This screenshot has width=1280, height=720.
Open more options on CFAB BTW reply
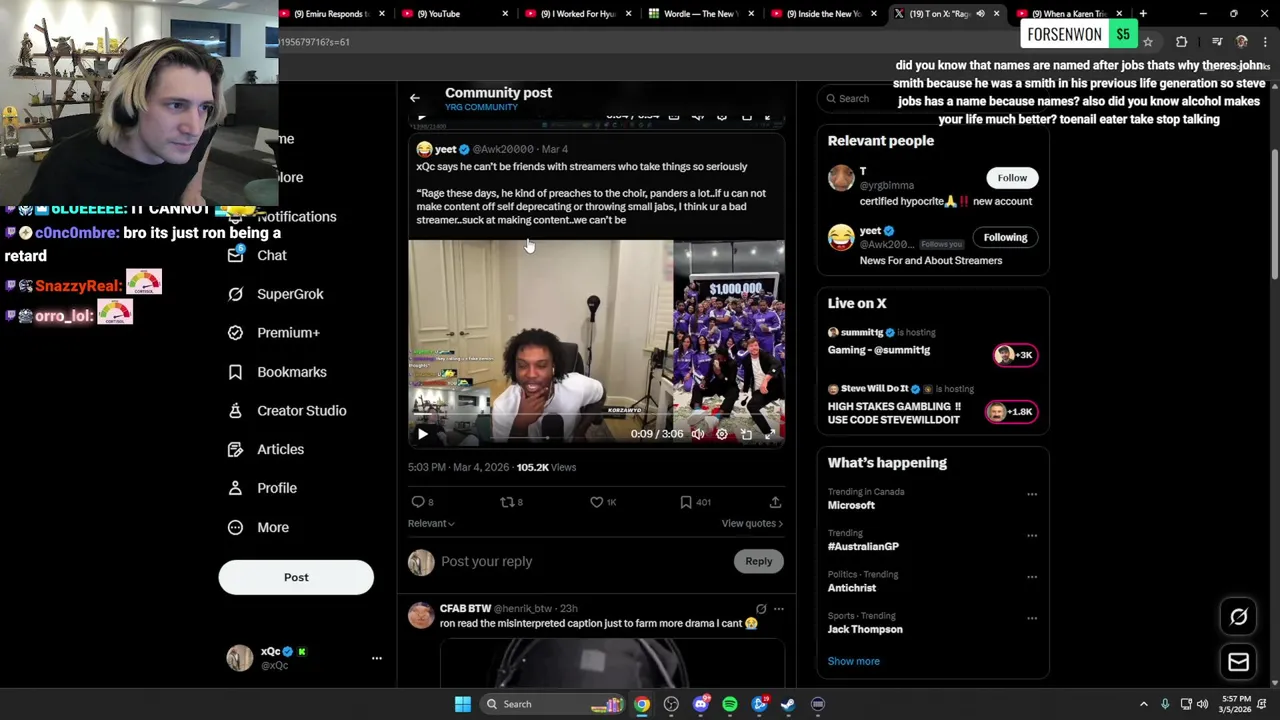pyautogui.click(x=779, y=609)
